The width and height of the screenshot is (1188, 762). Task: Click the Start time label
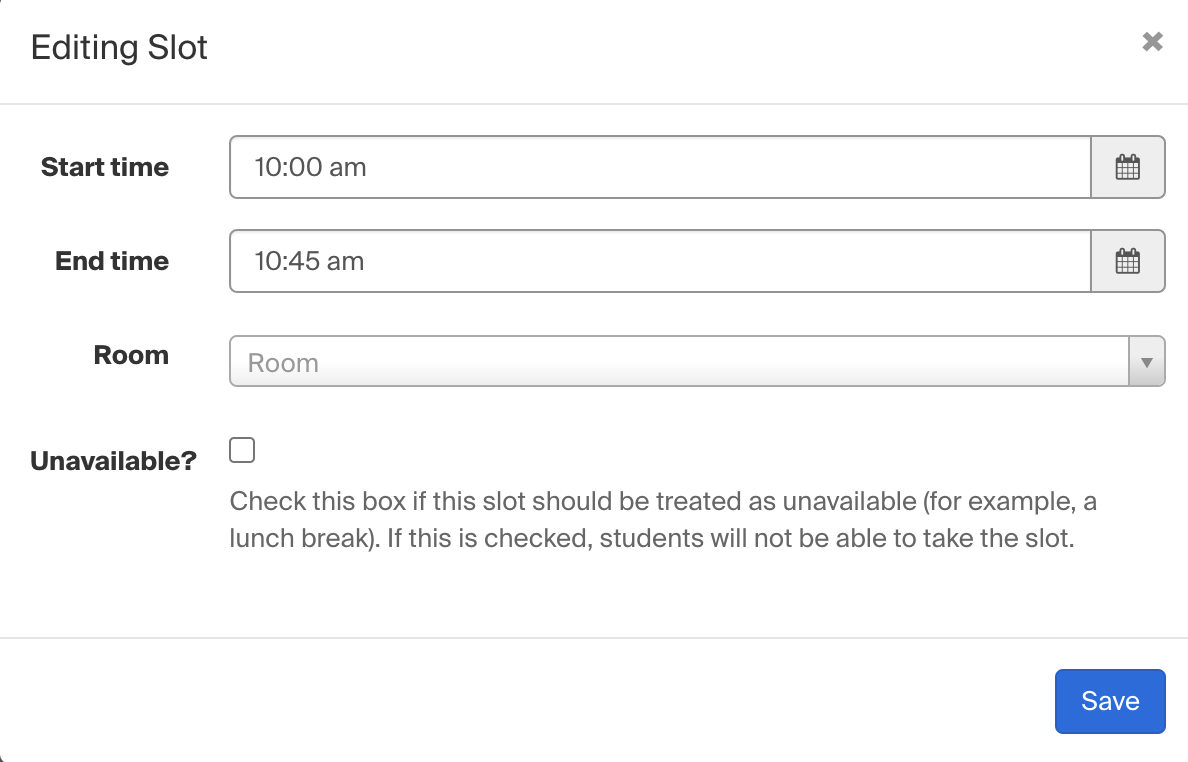(x=105, y=167)
